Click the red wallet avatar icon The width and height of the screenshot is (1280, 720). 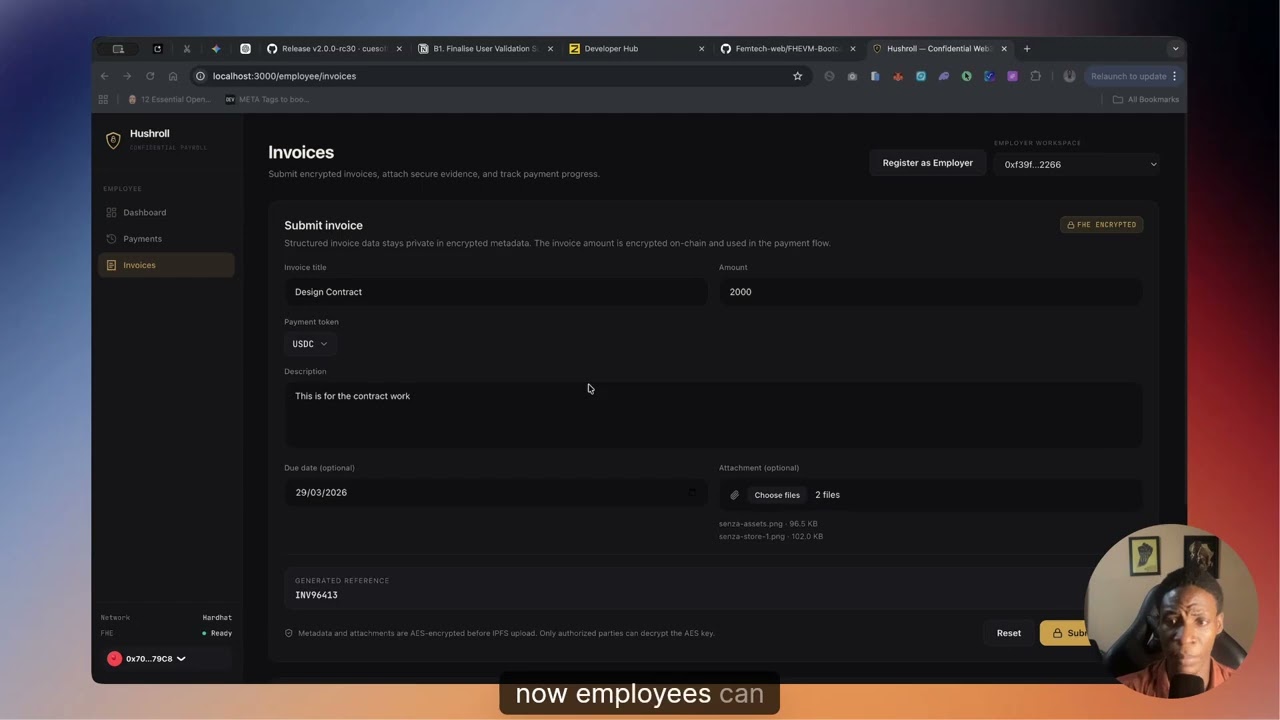click(x=114, y=659)
